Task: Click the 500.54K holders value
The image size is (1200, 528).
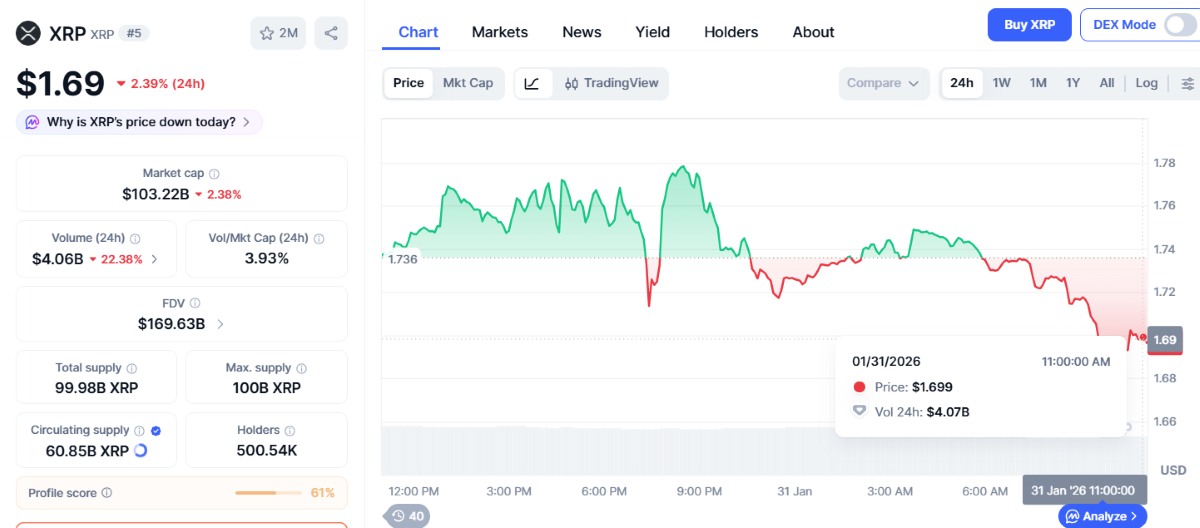Action: (x=267, y=451)
